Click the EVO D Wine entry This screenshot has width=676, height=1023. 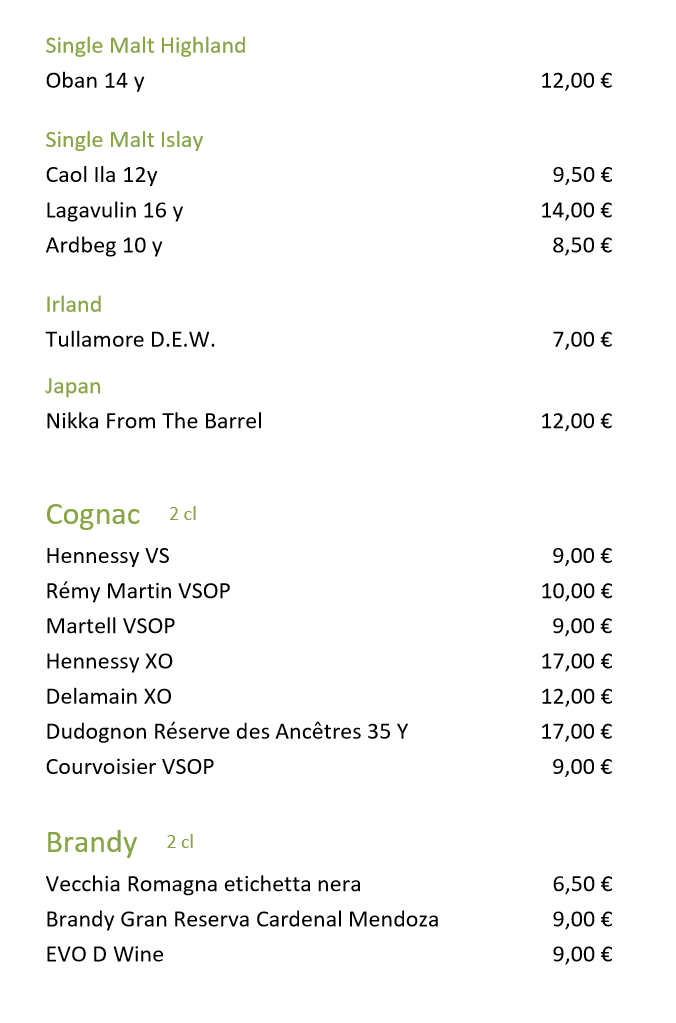104,954
